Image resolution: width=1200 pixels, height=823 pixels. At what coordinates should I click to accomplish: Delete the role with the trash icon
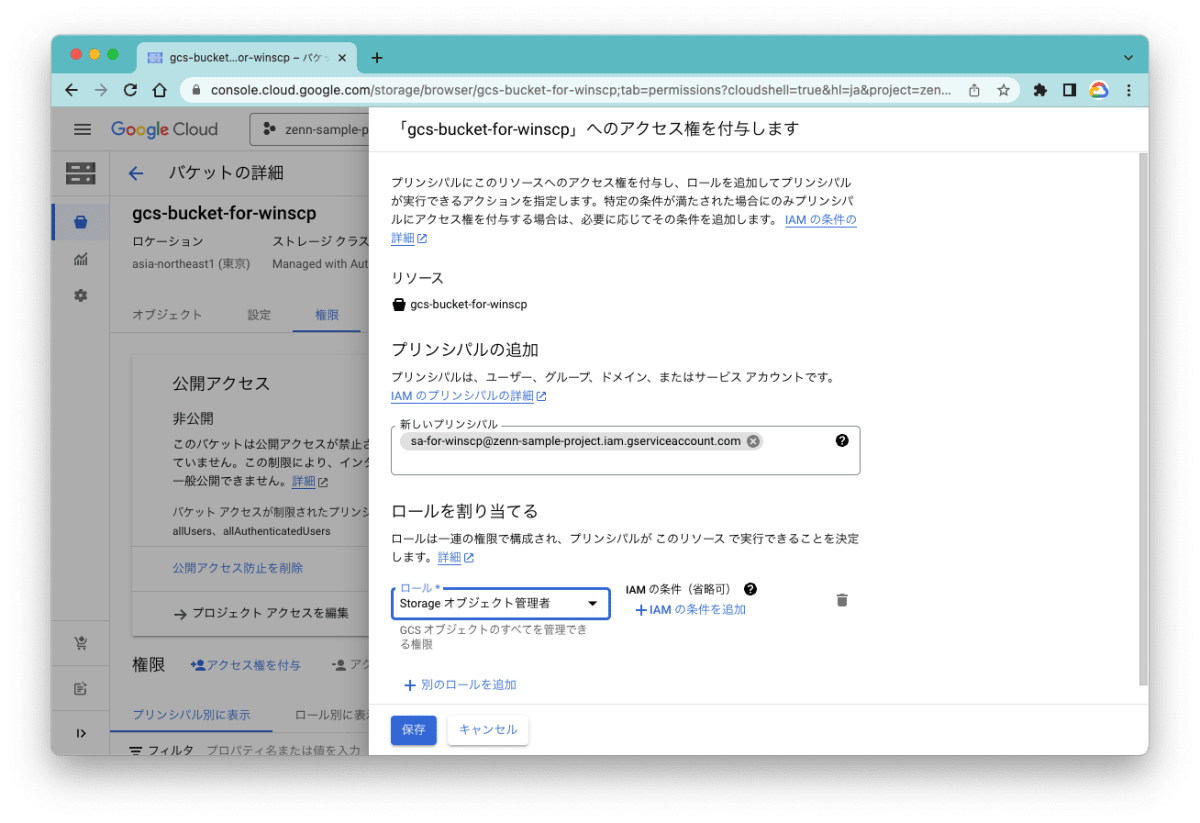pyautogui.click(x=842, y=600)
